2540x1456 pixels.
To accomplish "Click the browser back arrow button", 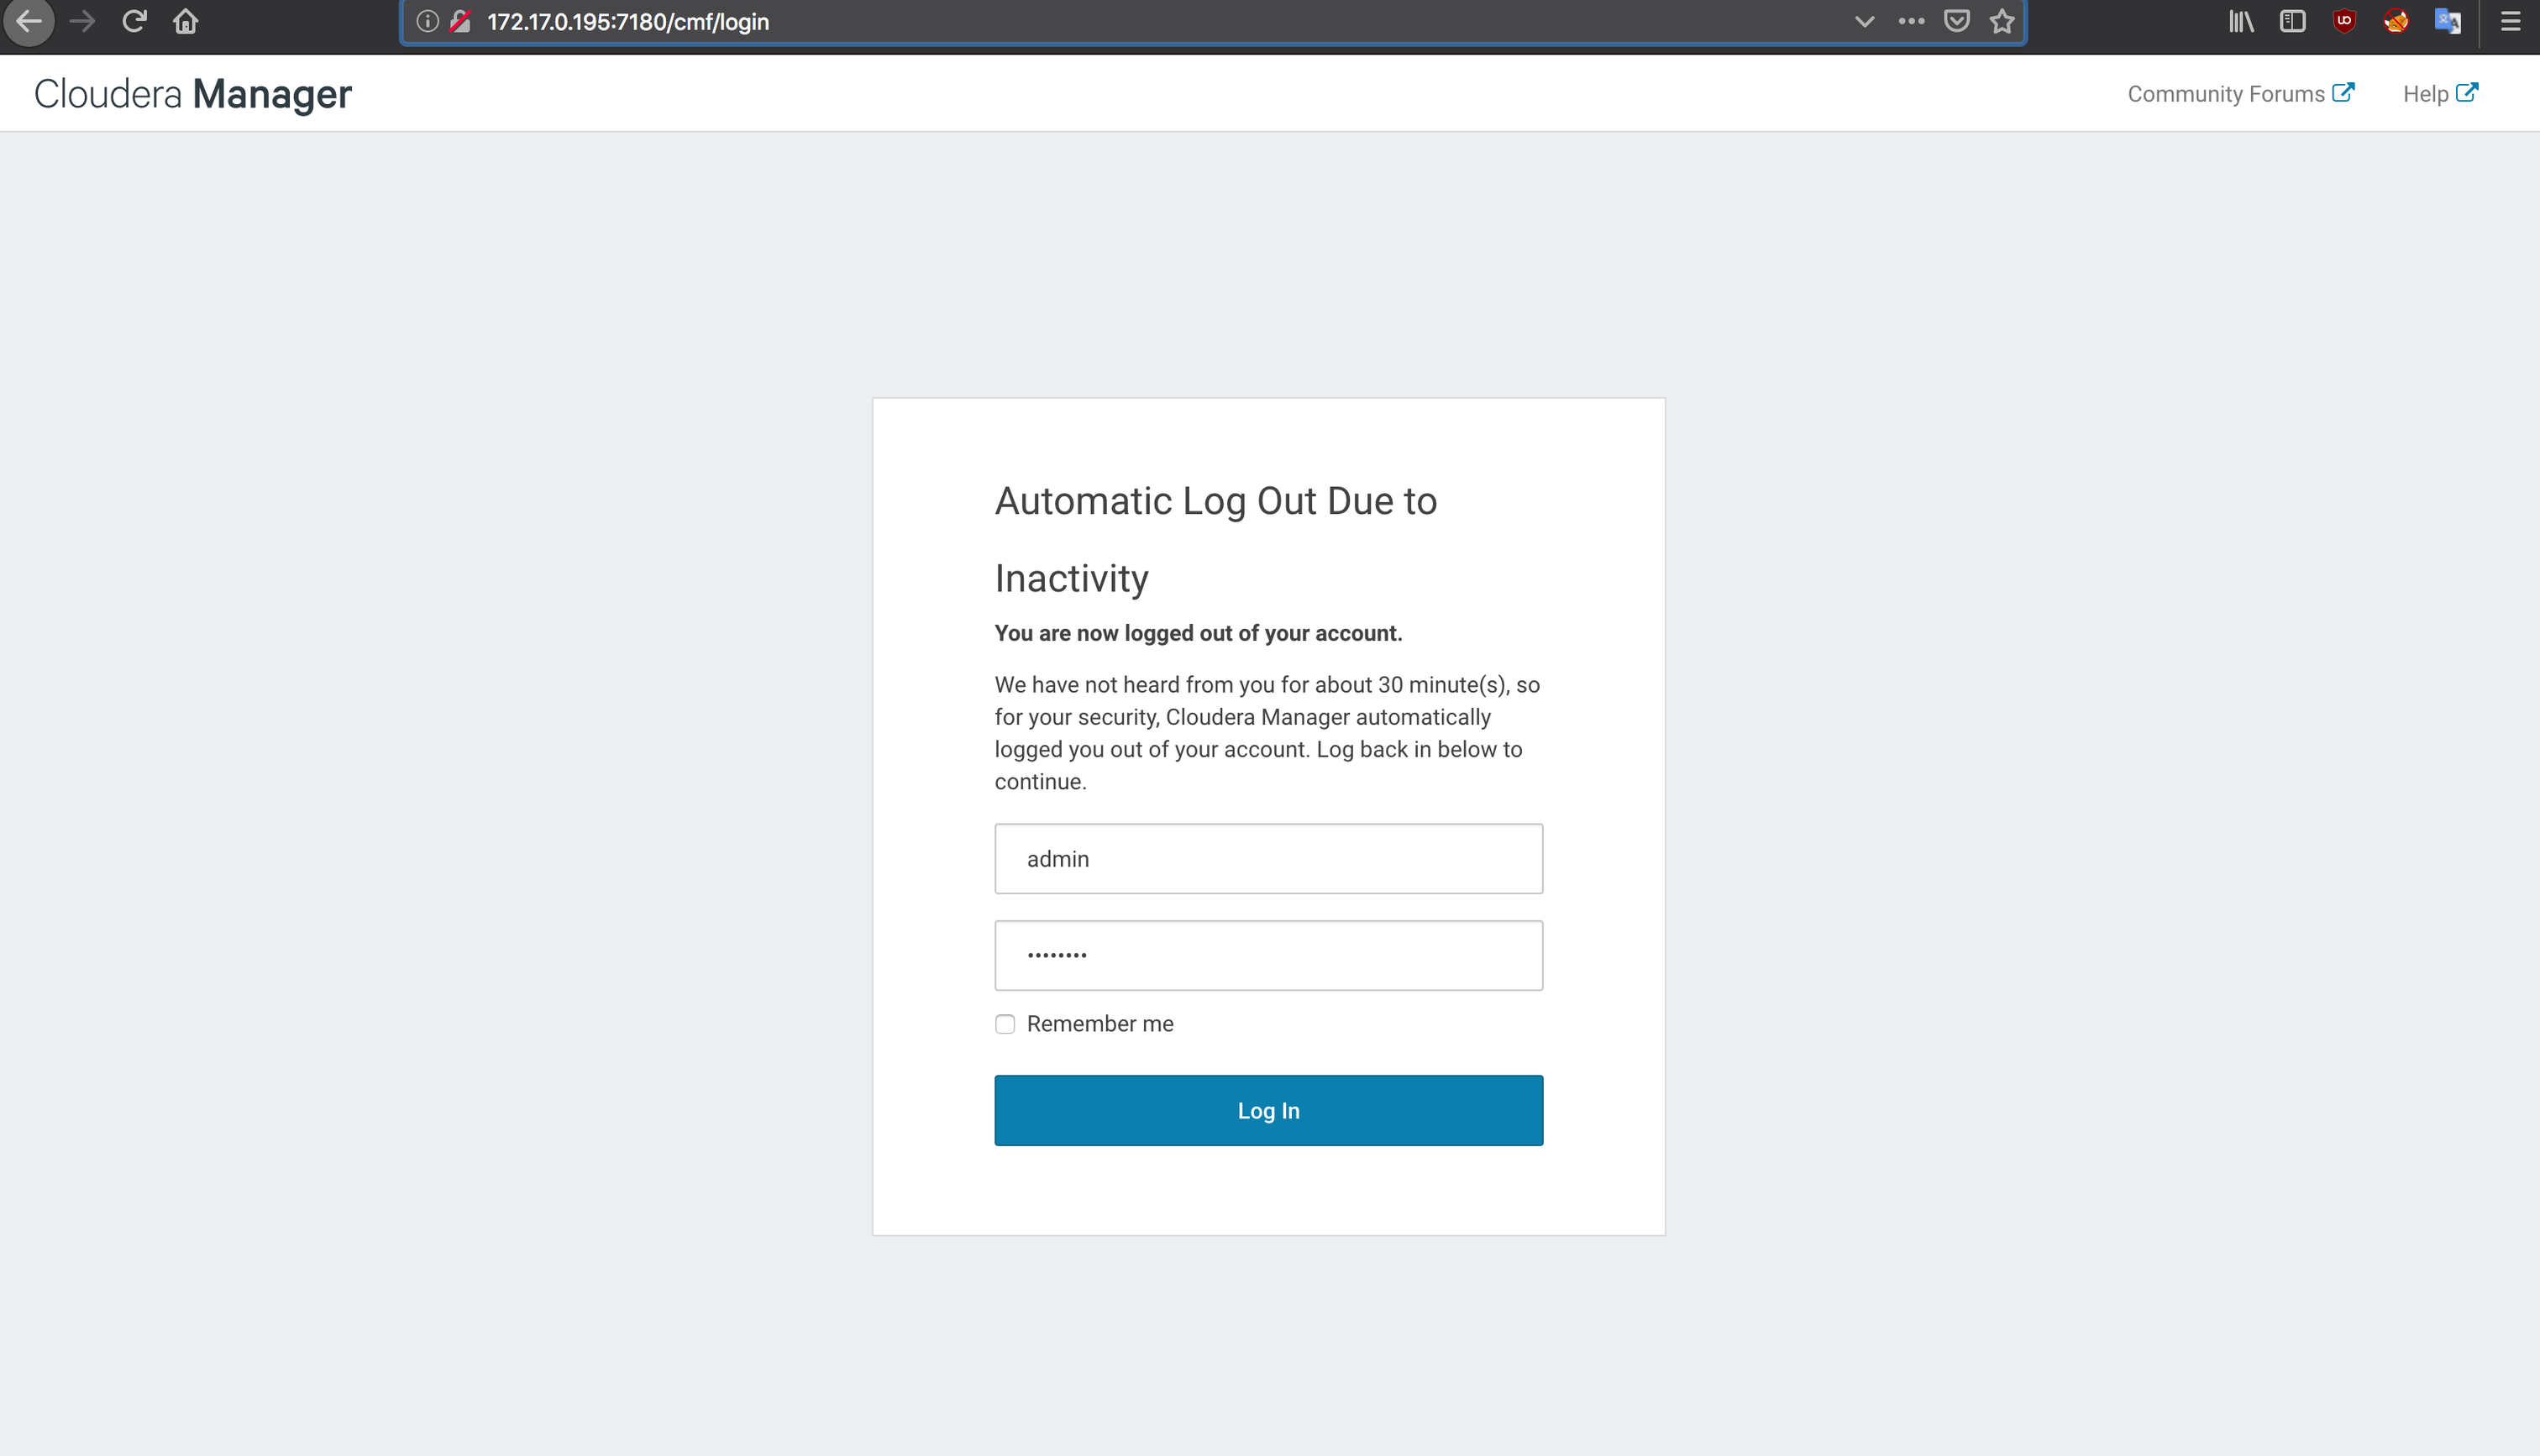I will (29, 21).
